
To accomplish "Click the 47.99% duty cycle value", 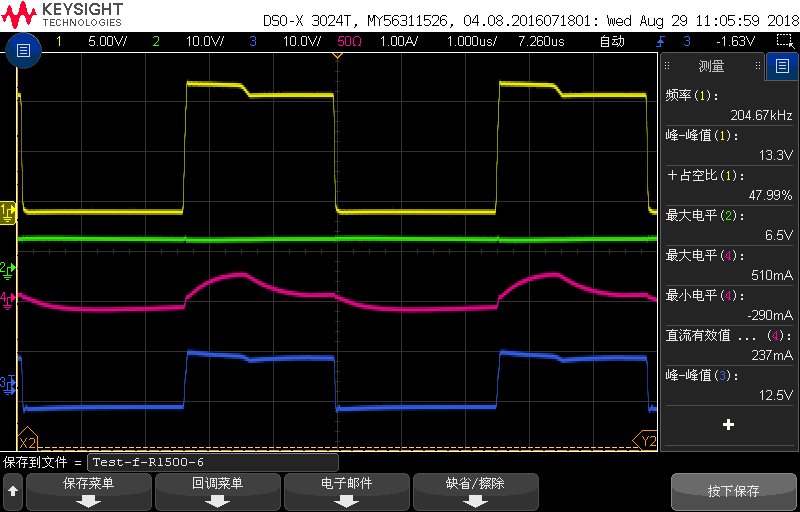I will (x=771, y=195).
